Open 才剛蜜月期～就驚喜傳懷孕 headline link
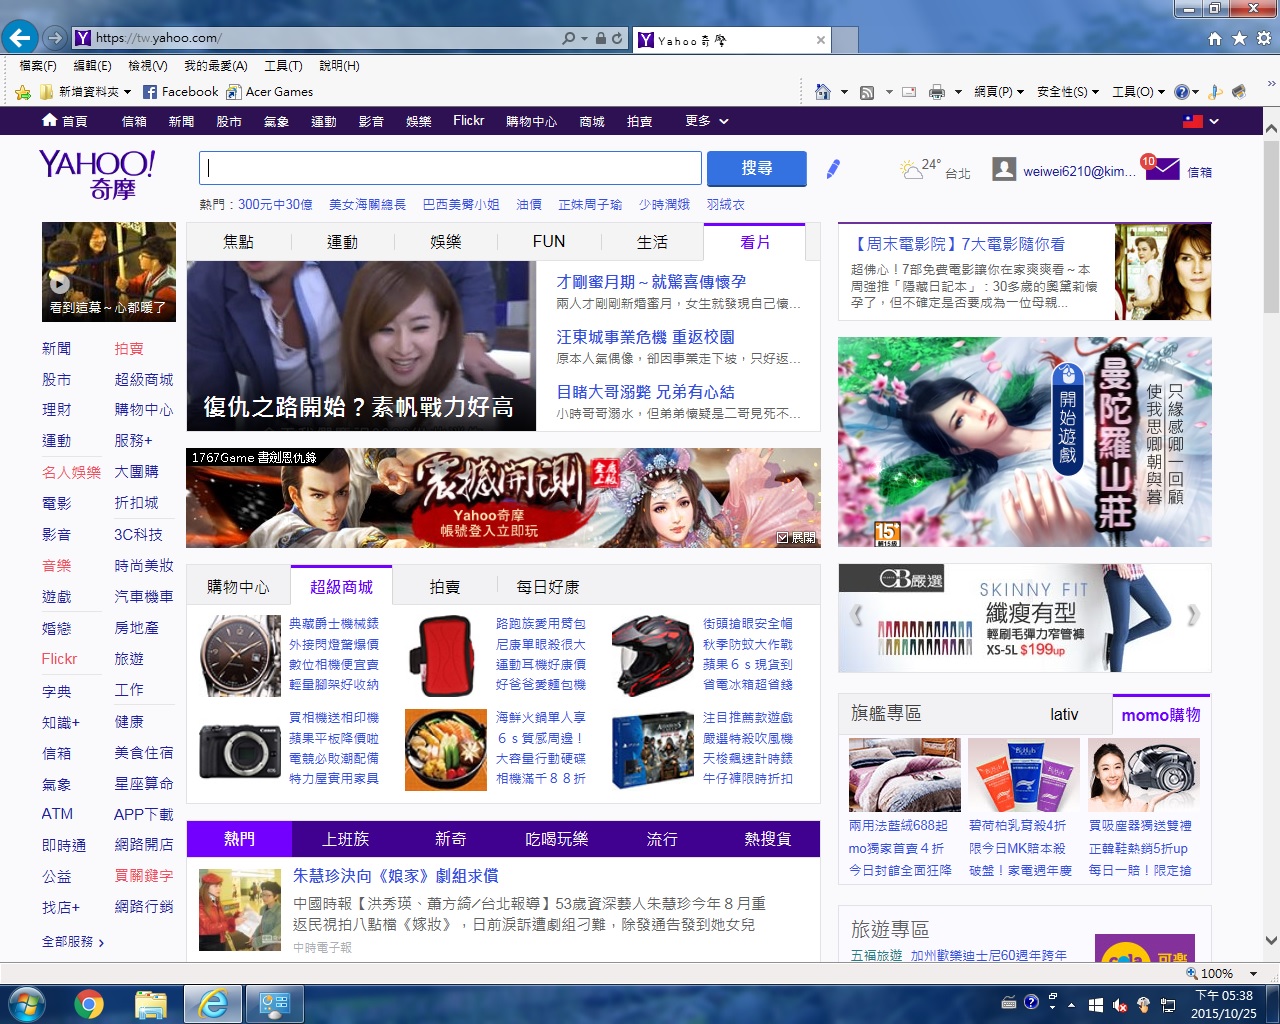Viewport: 1280px width, 1024px height. click(651, 282)
